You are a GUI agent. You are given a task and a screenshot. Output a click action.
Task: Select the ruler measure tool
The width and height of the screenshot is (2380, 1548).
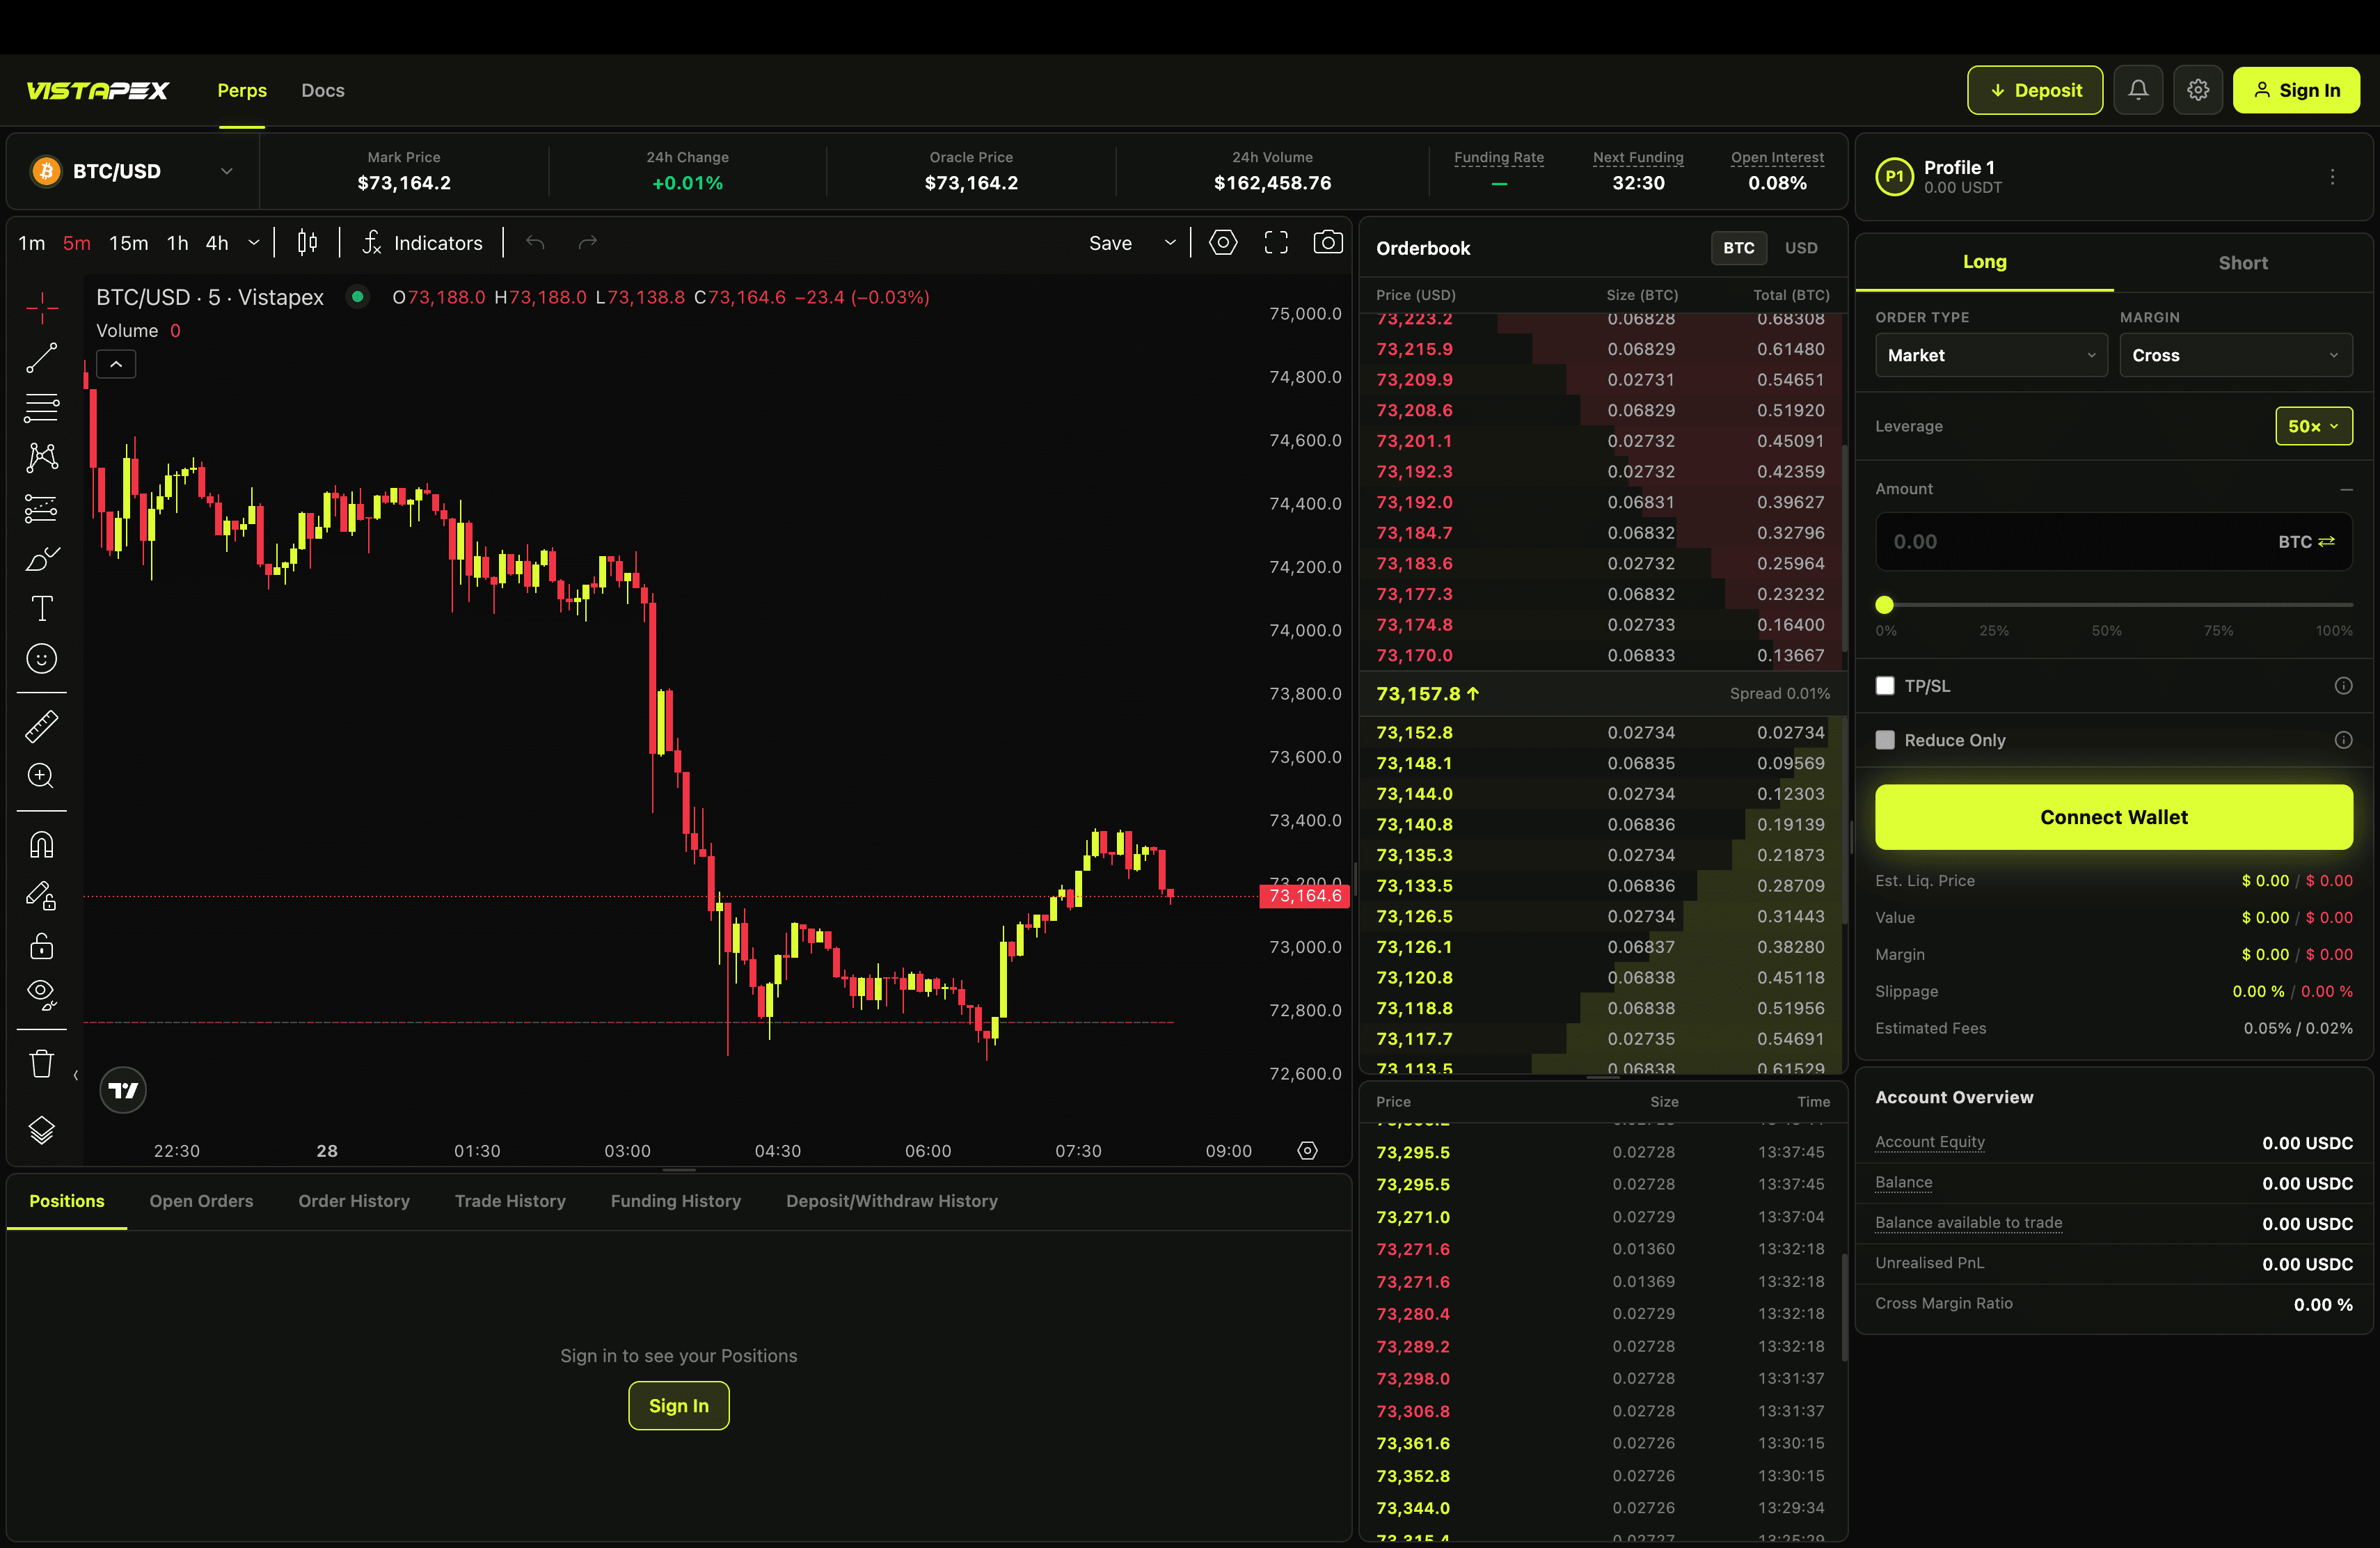pos(42,726)
